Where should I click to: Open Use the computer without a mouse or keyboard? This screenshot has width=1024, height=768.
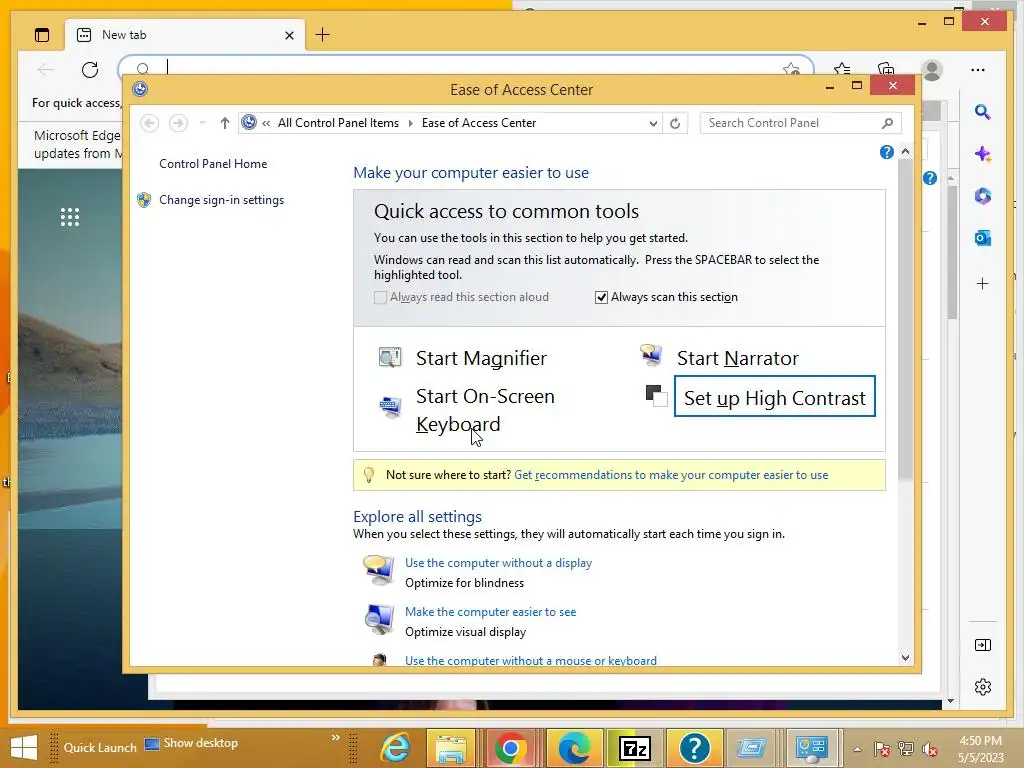pos(530,661)
